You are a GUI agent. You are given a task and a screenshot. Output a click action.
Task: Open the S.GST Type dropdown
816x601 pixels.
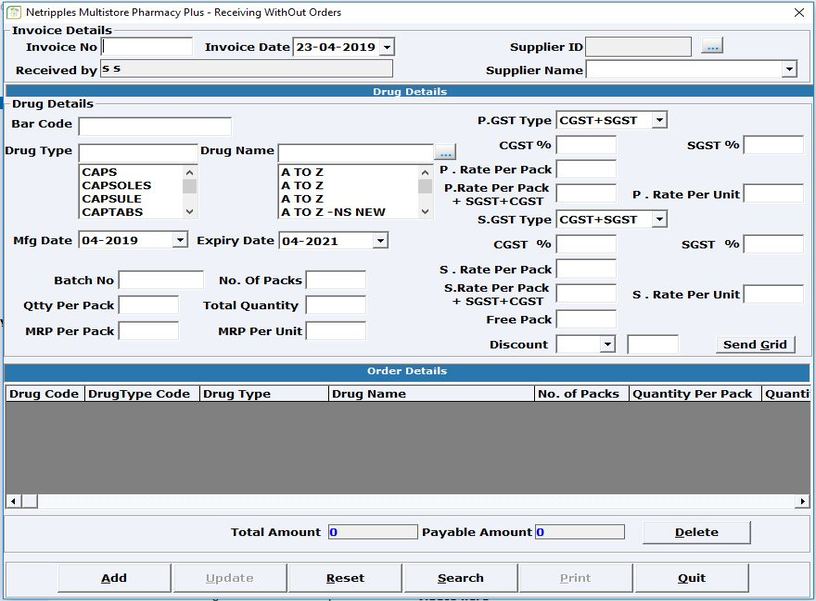tap(659, 220)
